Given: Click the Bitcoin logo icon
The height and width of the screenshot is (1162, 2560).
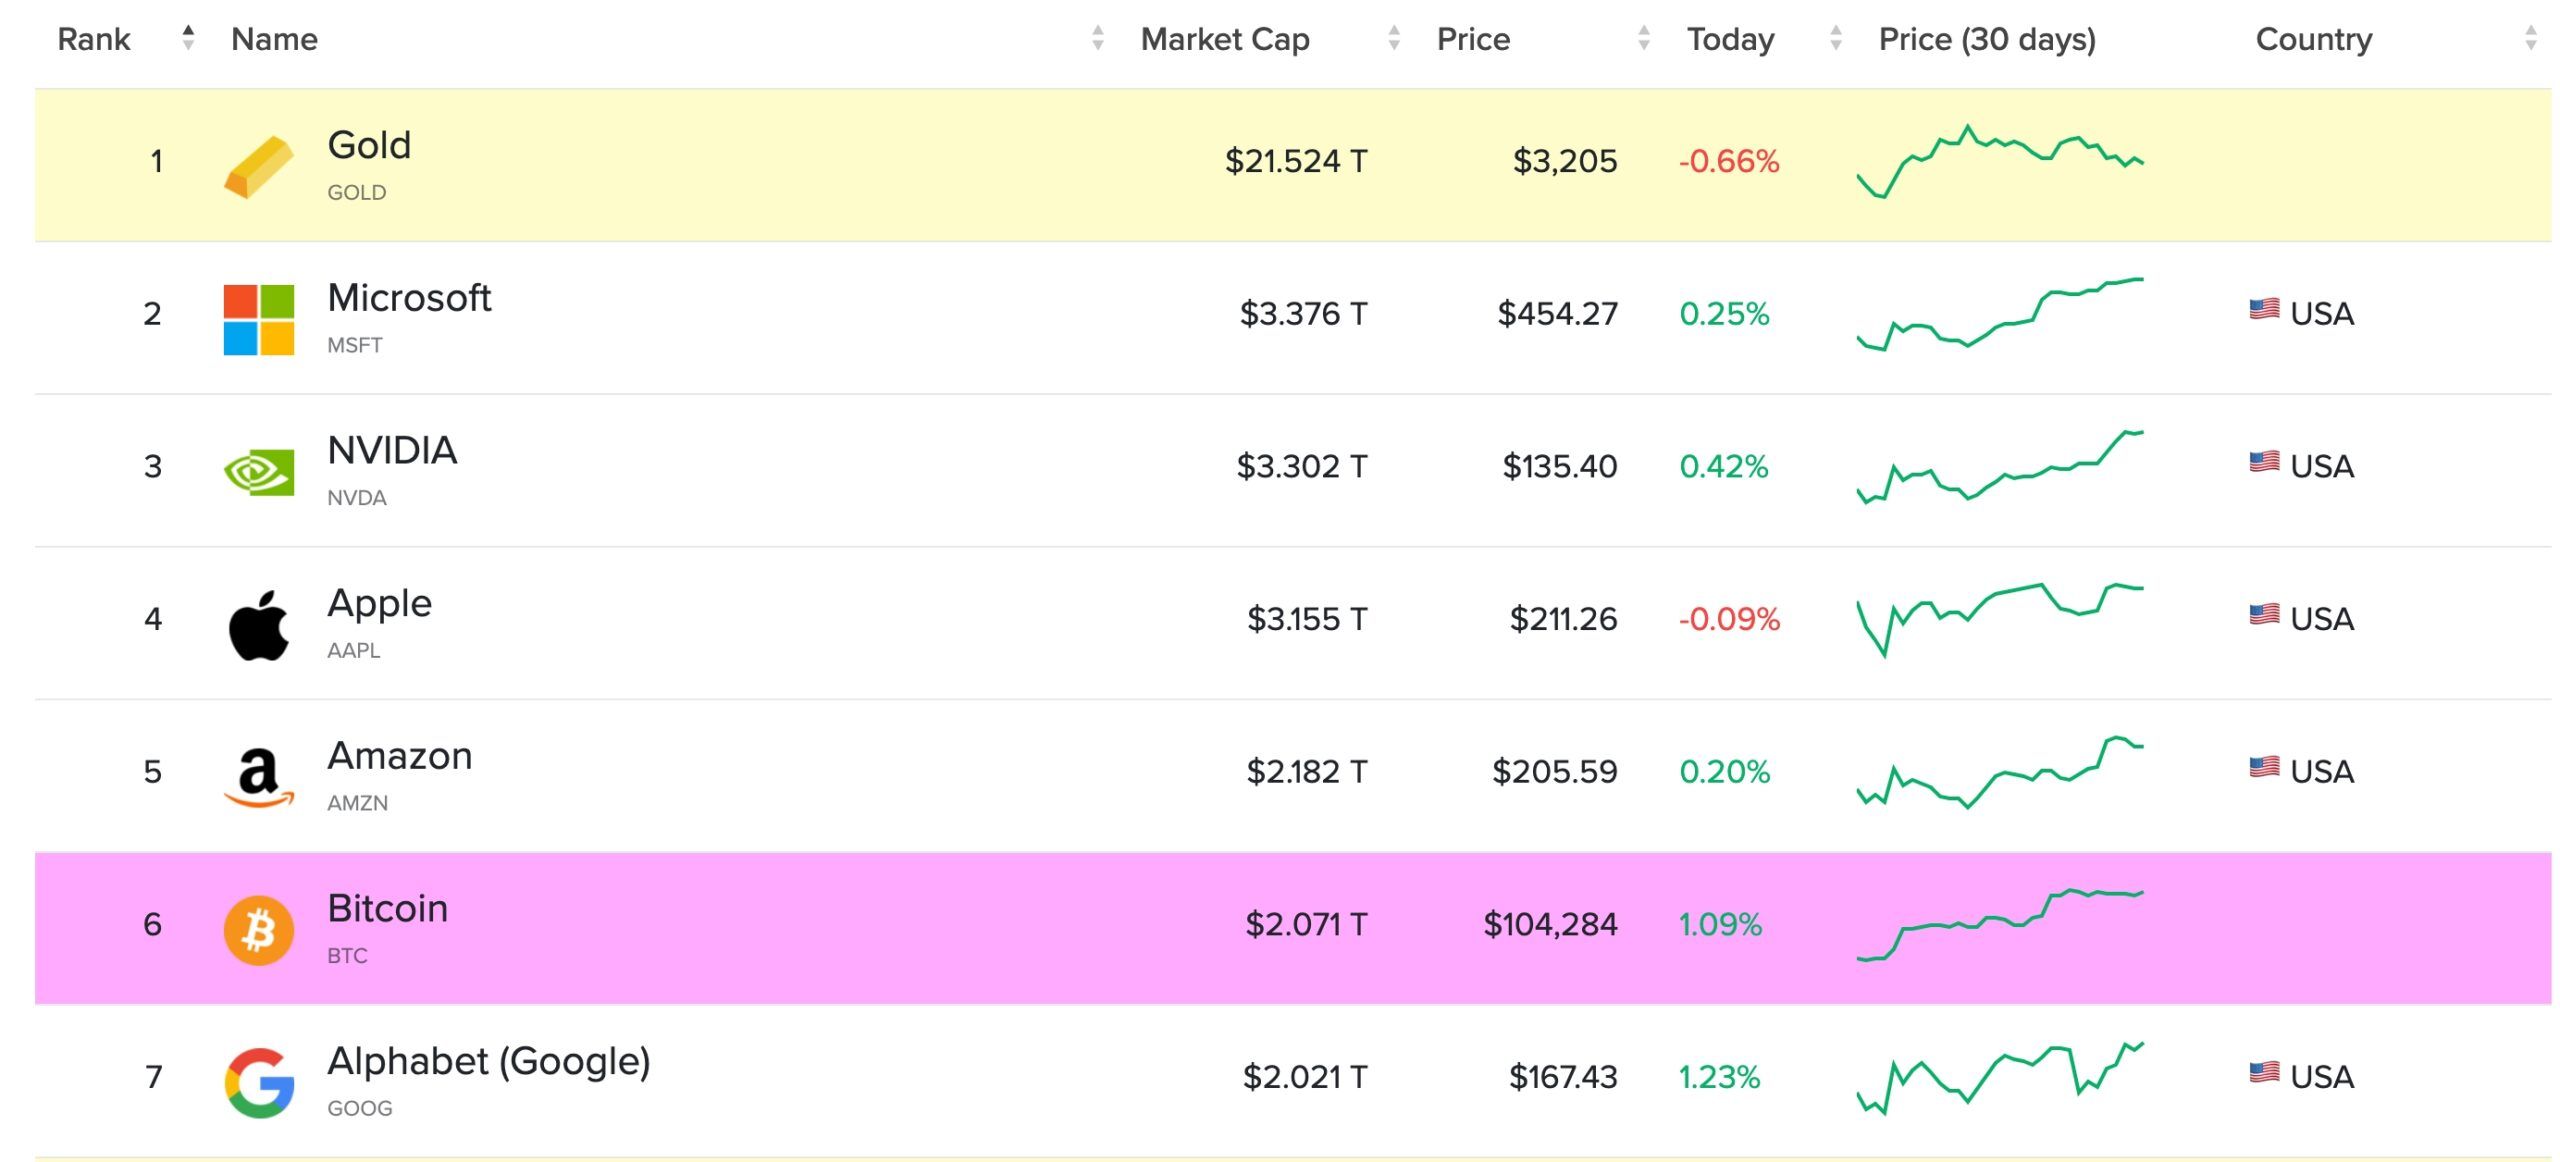Looking at the screenshot, I should (258, 930).
